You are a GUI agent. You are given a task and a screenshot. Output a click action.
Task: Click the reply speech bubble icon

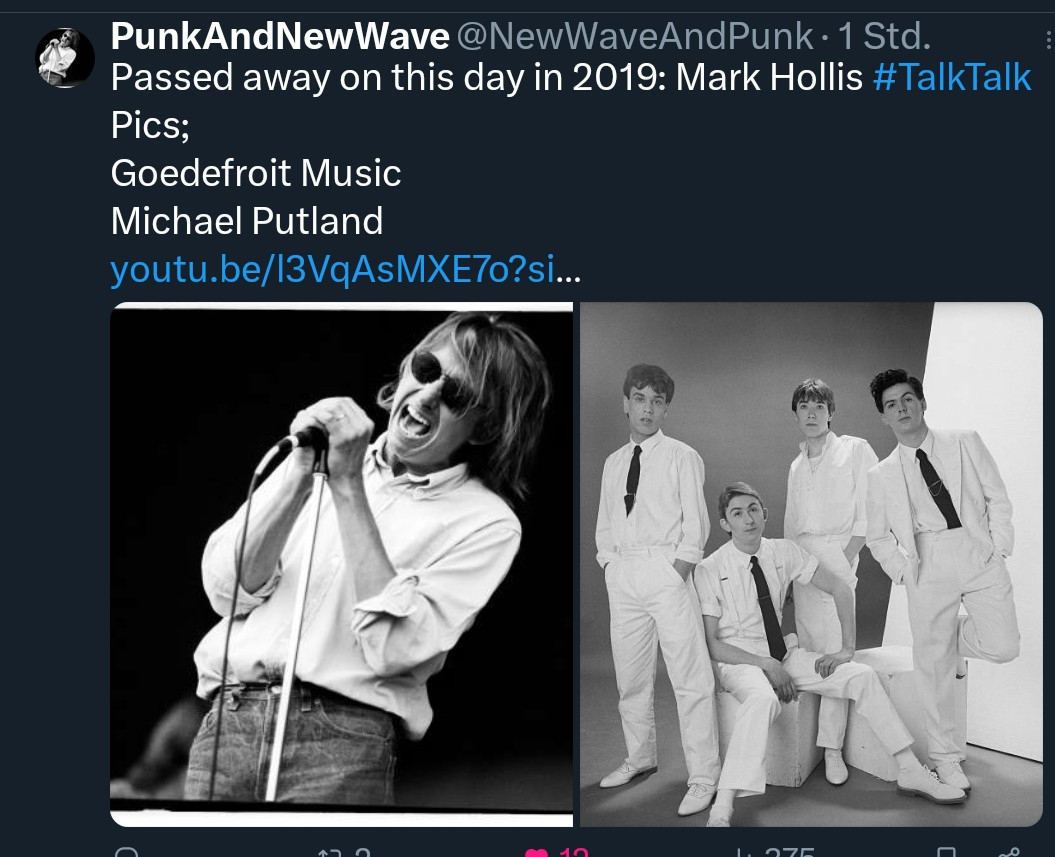tap(127, 852)
